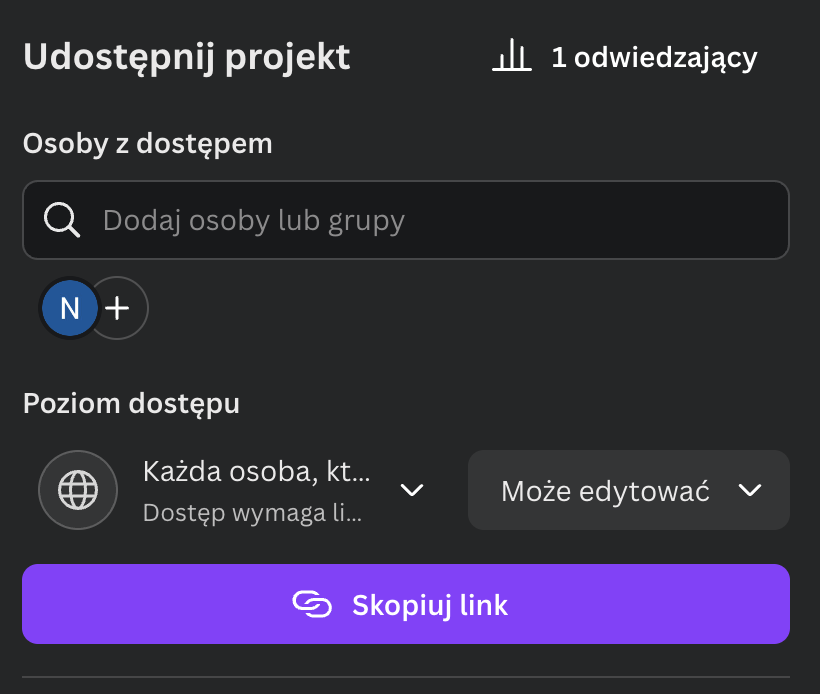Click the globe icon under Poziom dostępu
Screen dimensions: 820x694
point(77,490)
